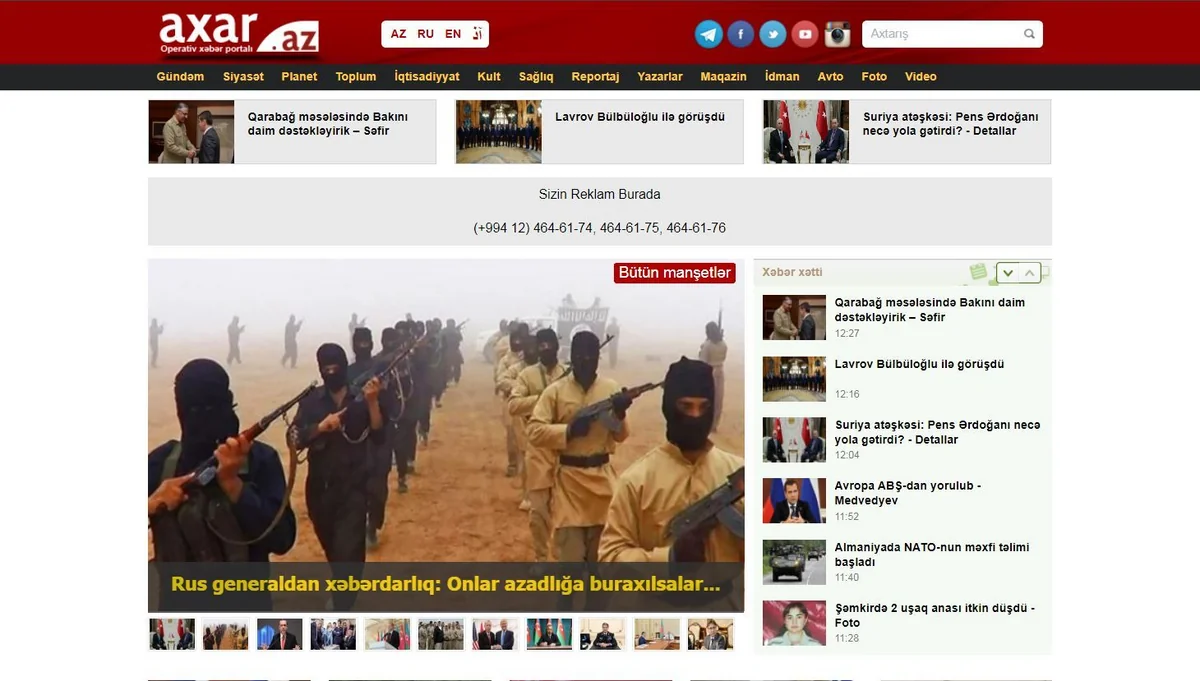Move news feed down with chevron

pos(1009,272)
